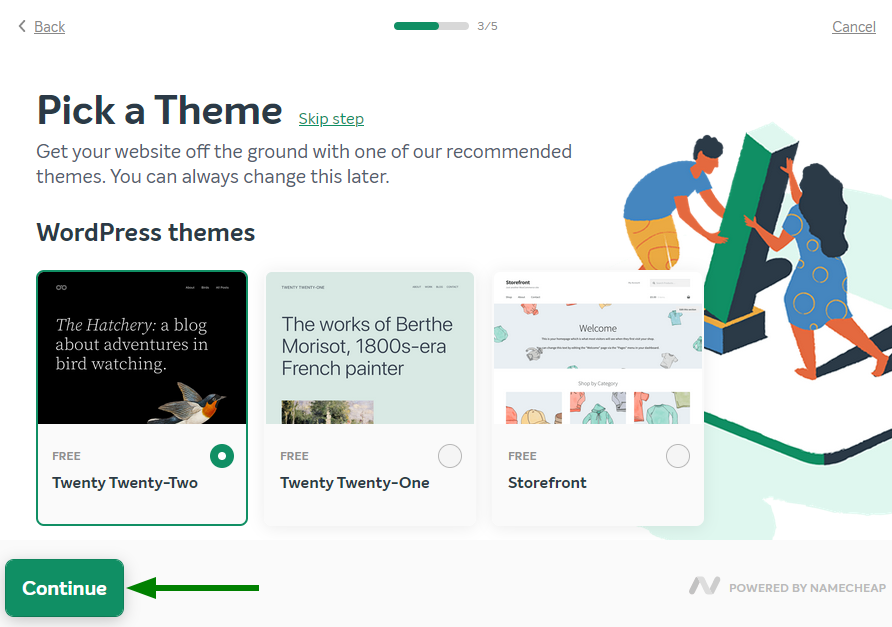Click the Back chevron arrow icon
The height and width of the screenshot is (627, 892).
(x=22, y=26)
